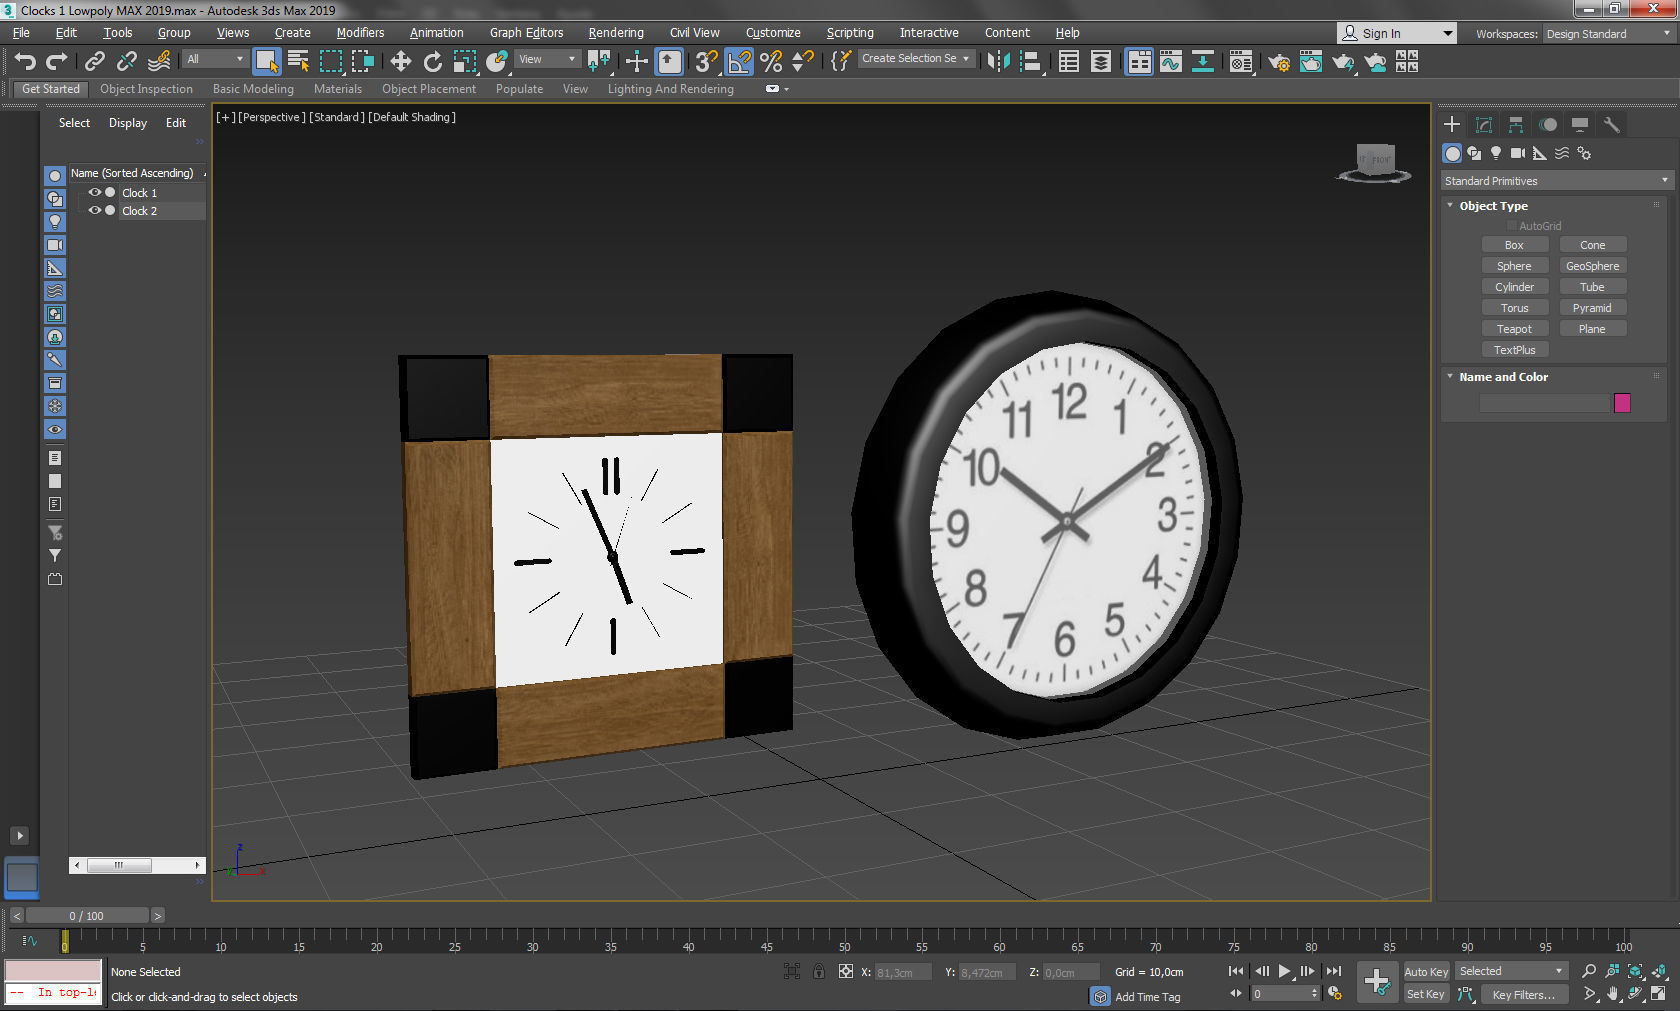Open the Standard Primitives dropdown
The width and height of the screenshot is (1680, 1011).
[1556, 180]
